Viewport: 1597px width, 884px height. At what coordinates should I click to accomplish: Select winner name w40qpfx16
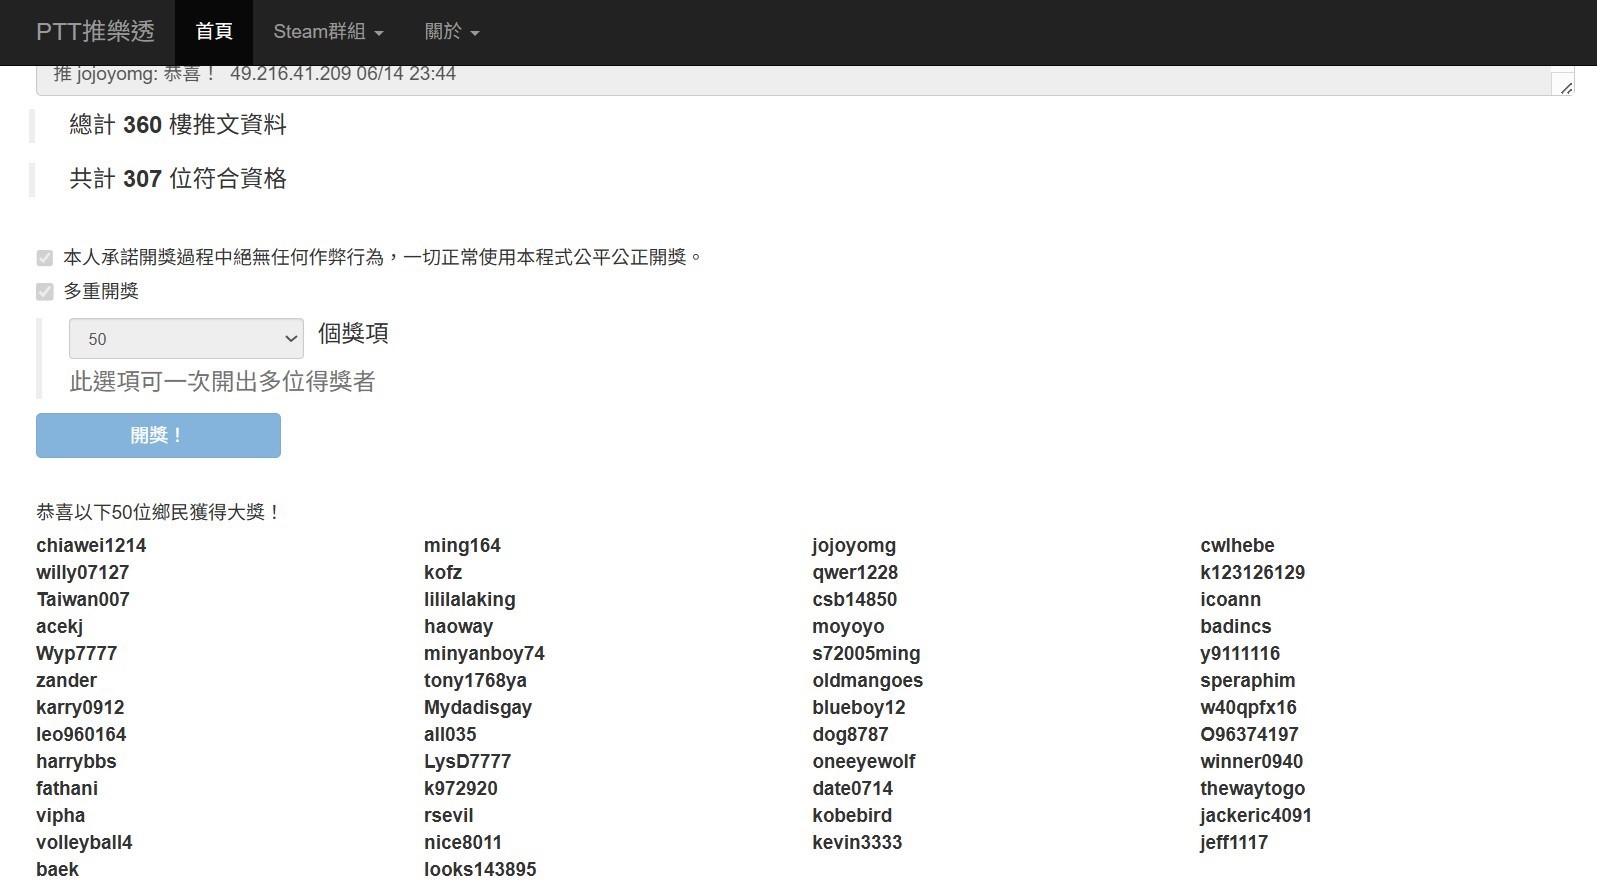(x=1248, y=708)
